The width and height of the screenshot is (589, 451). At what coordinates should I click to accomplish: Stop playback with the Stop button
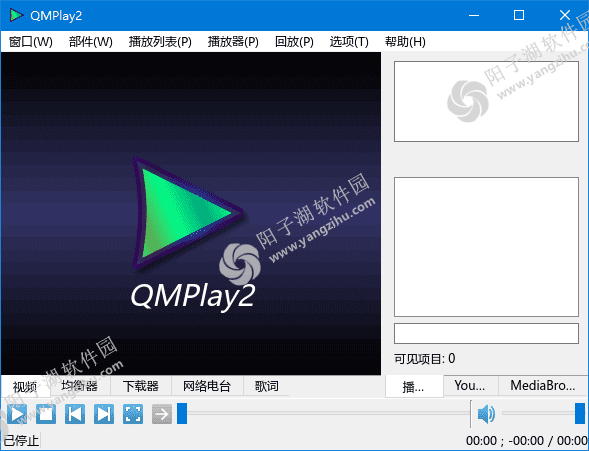46,414
